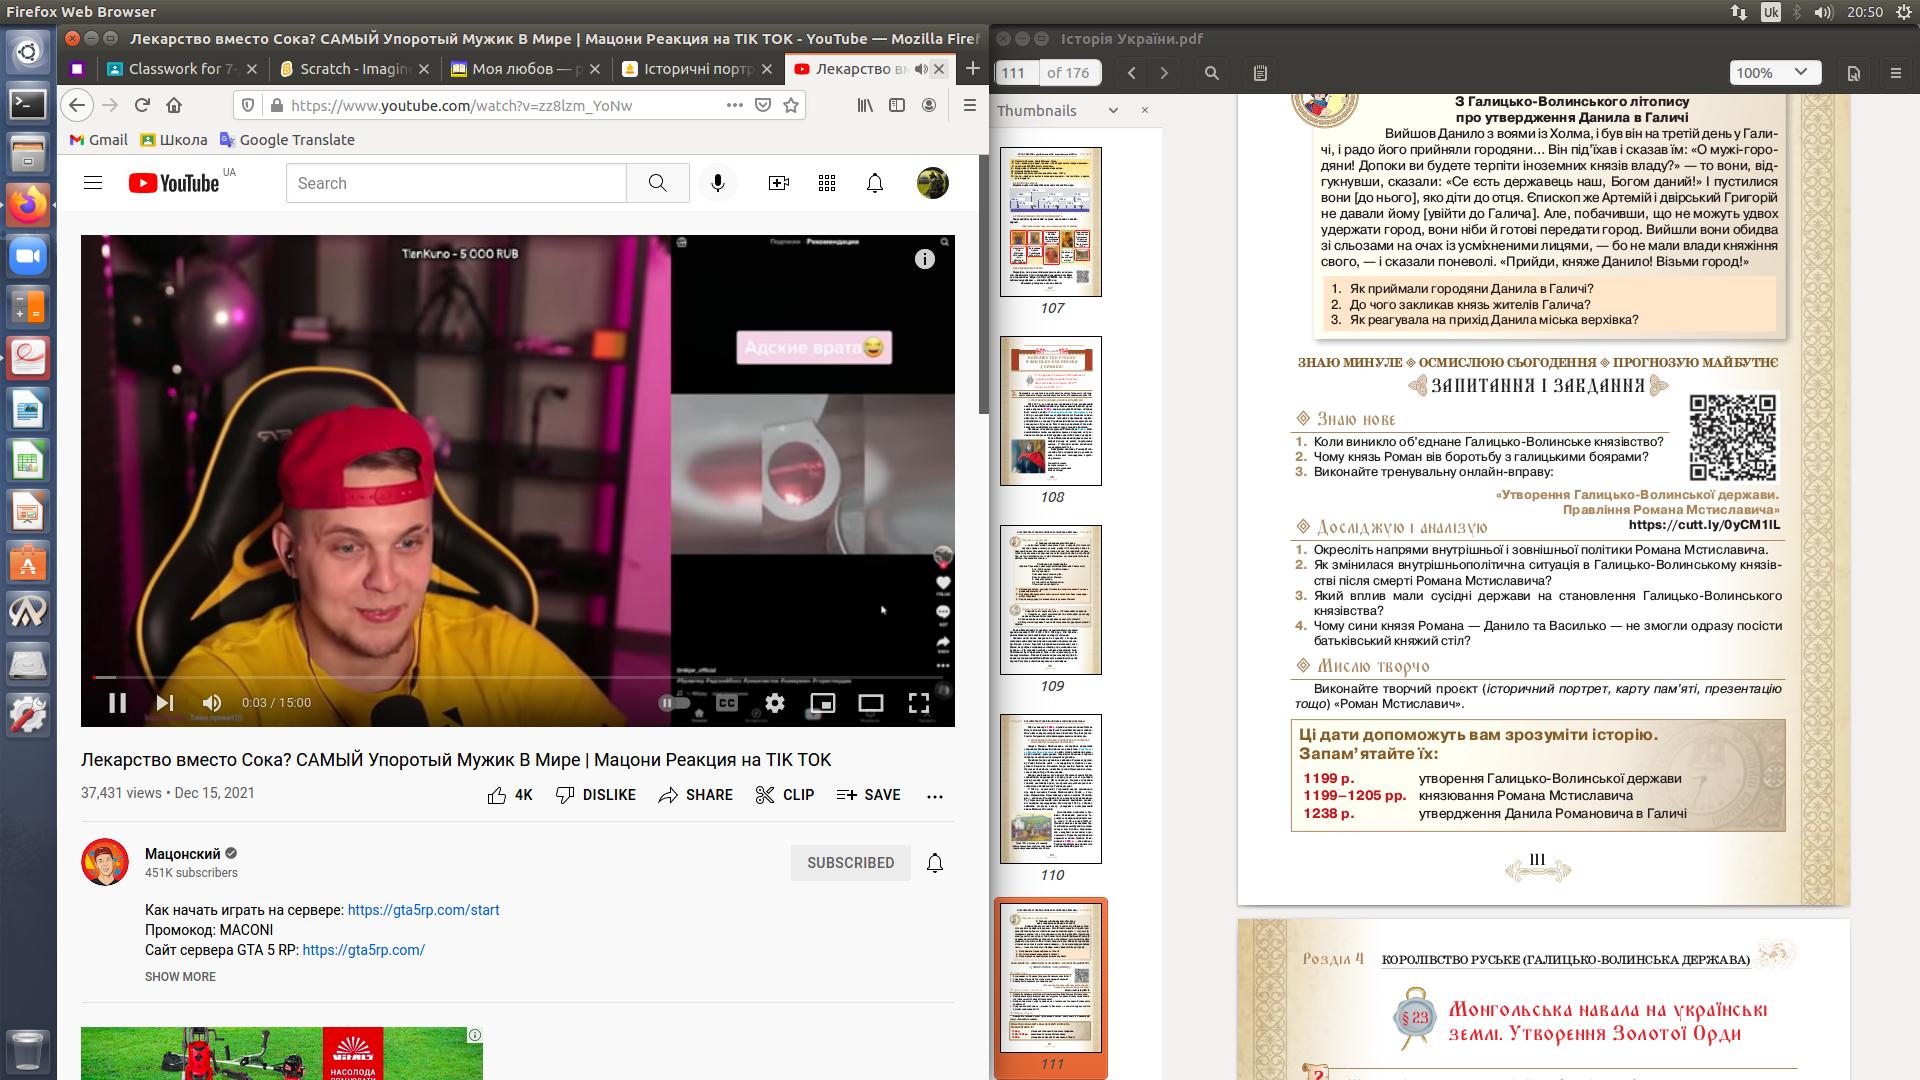
Task: Open video player settings gear
Action: click(775, 703)
